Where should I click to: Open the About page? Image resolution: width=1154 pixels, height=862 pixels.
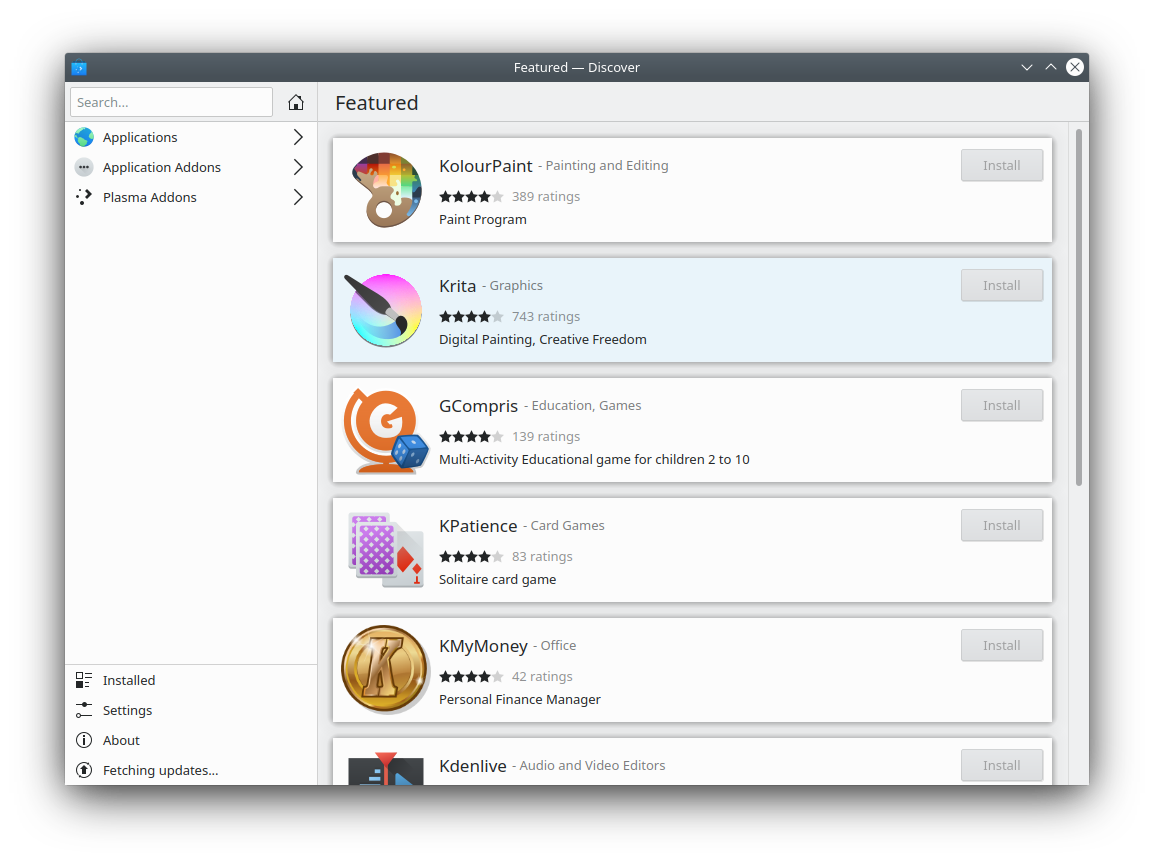pyautogui.click(x=191, y=741)
